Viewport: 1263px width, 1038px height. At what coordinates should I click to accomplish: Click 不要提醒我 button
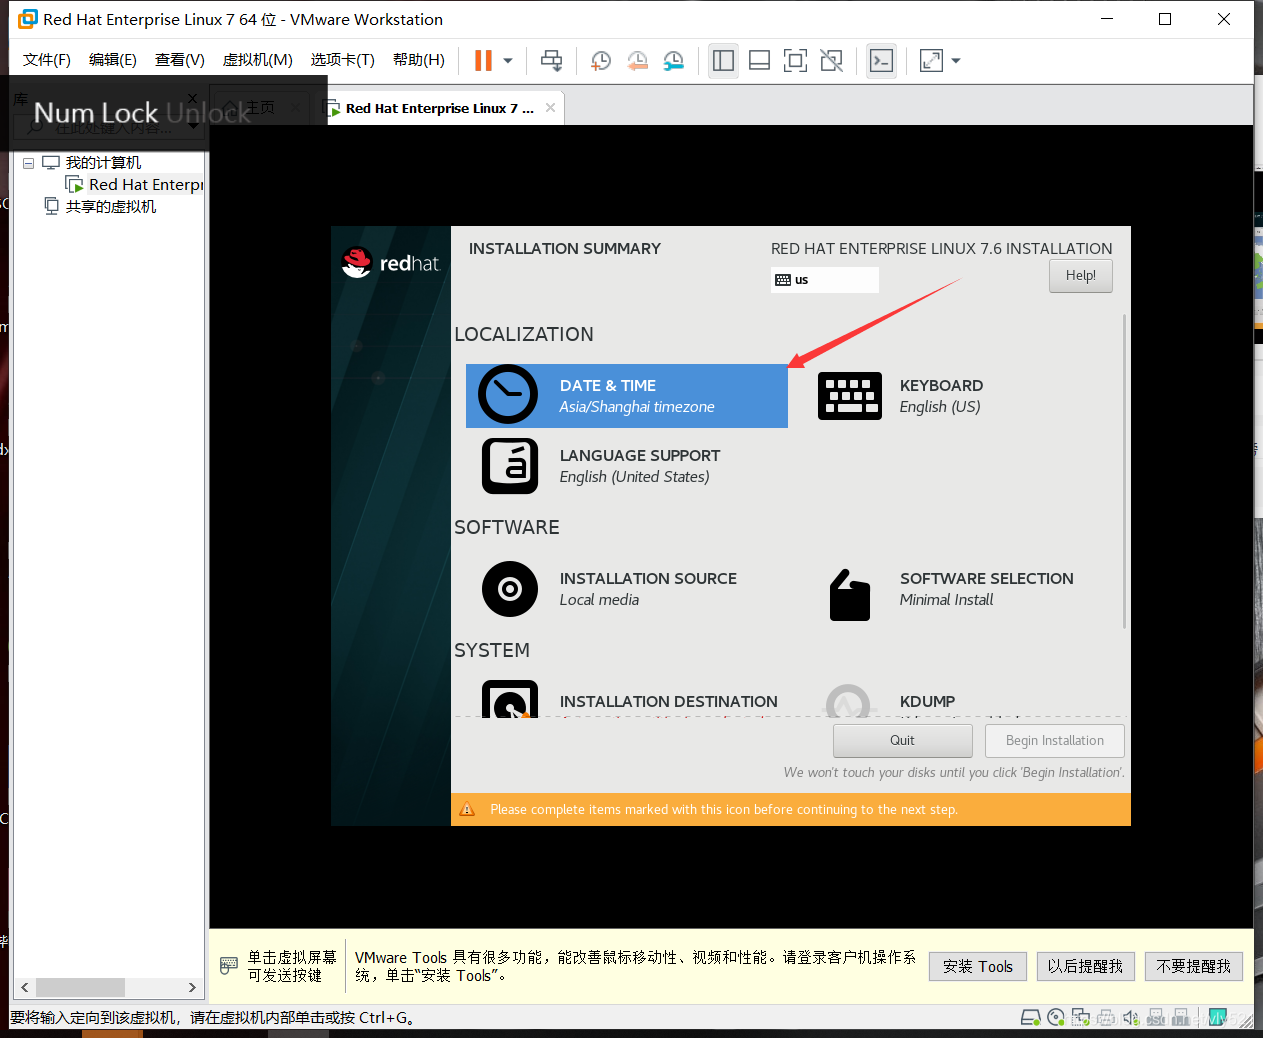coord(1193,966)
